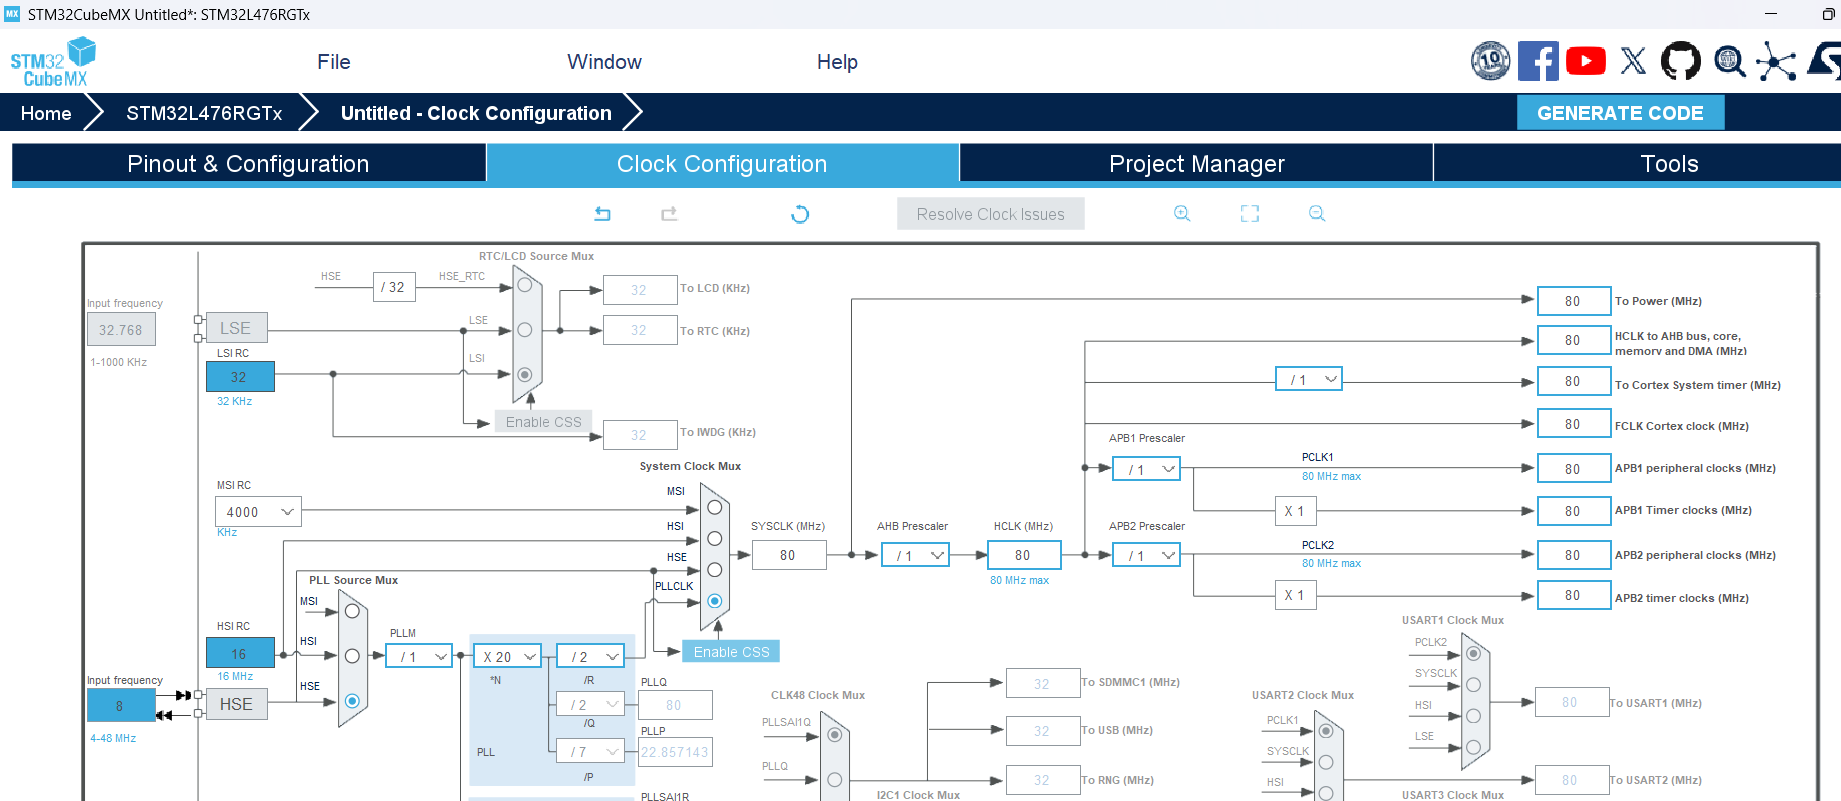Open the PLL /P divider dropdown
The width and height of the screenshot is (1841, 801).
pos(590,751)
